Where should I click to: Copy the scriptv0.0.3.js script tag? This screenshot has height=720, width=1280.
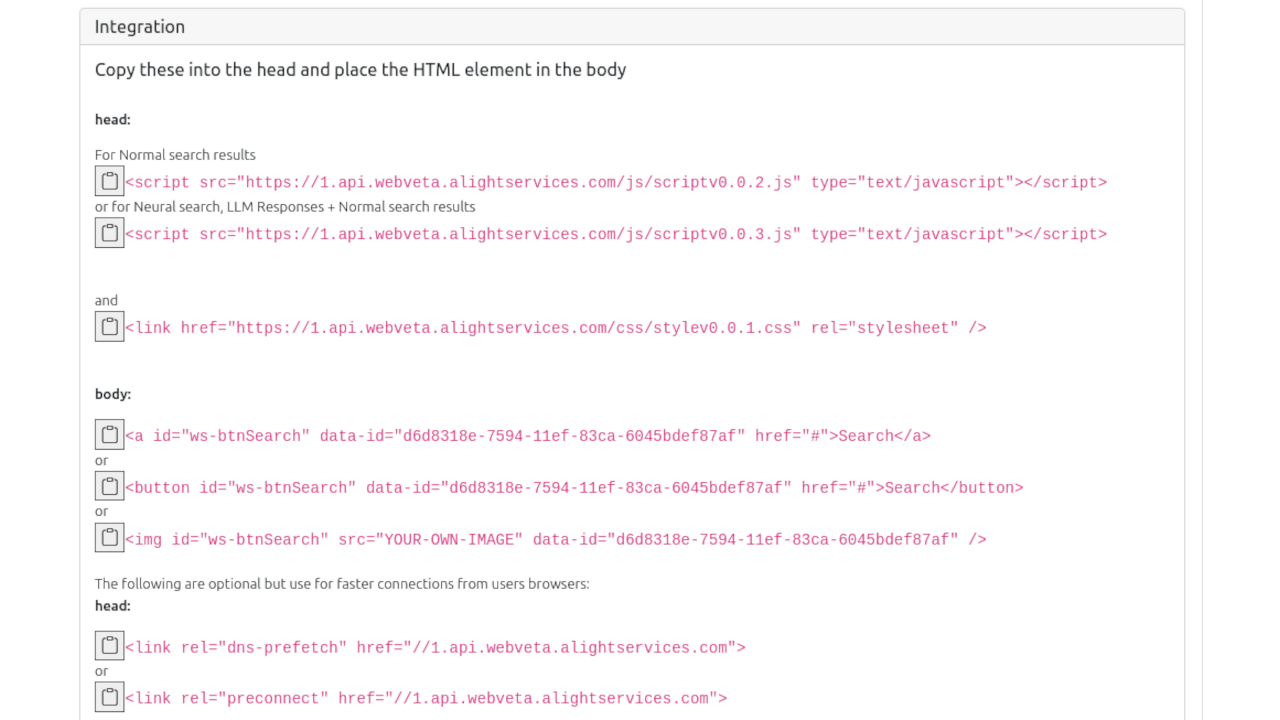point(110,233)
